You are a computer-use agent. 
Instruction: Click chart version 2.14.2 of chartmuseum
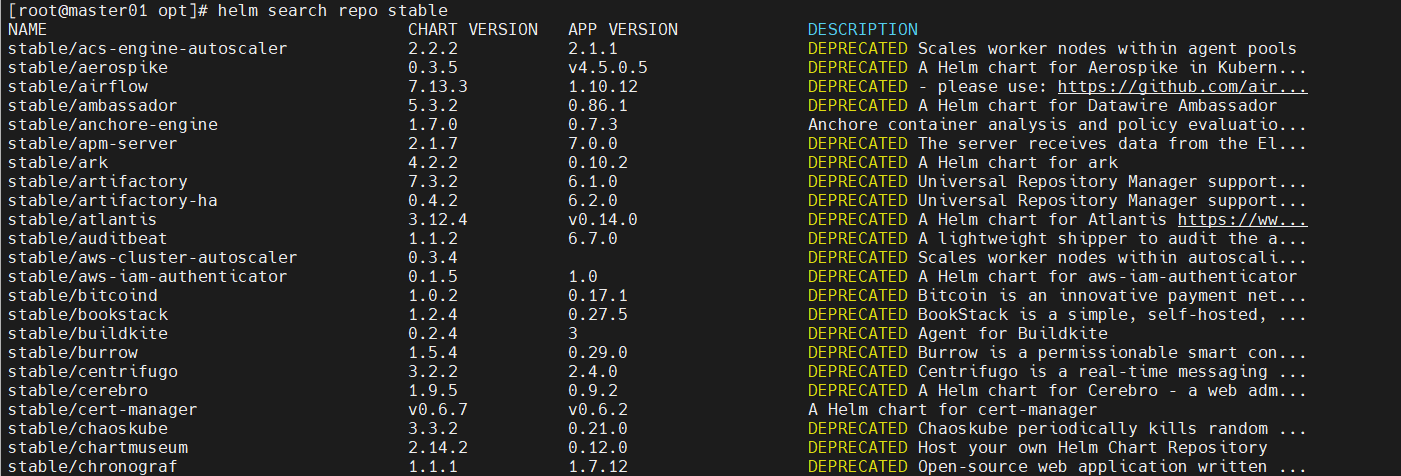click(438, 447)
